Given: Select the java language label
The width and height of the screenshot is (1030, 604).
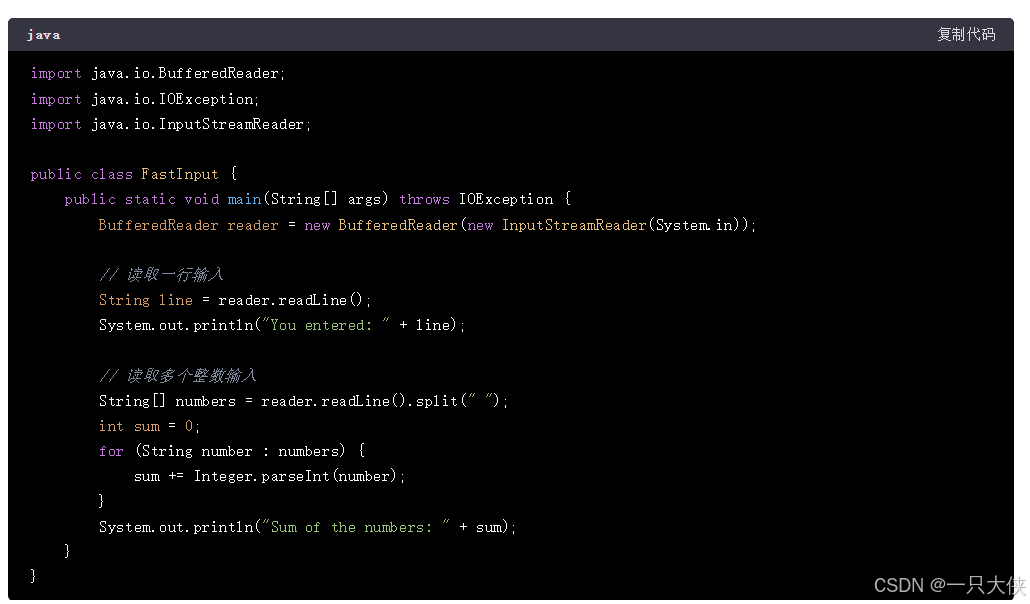Looking at the screenshot, I should [x=43, y=34].
